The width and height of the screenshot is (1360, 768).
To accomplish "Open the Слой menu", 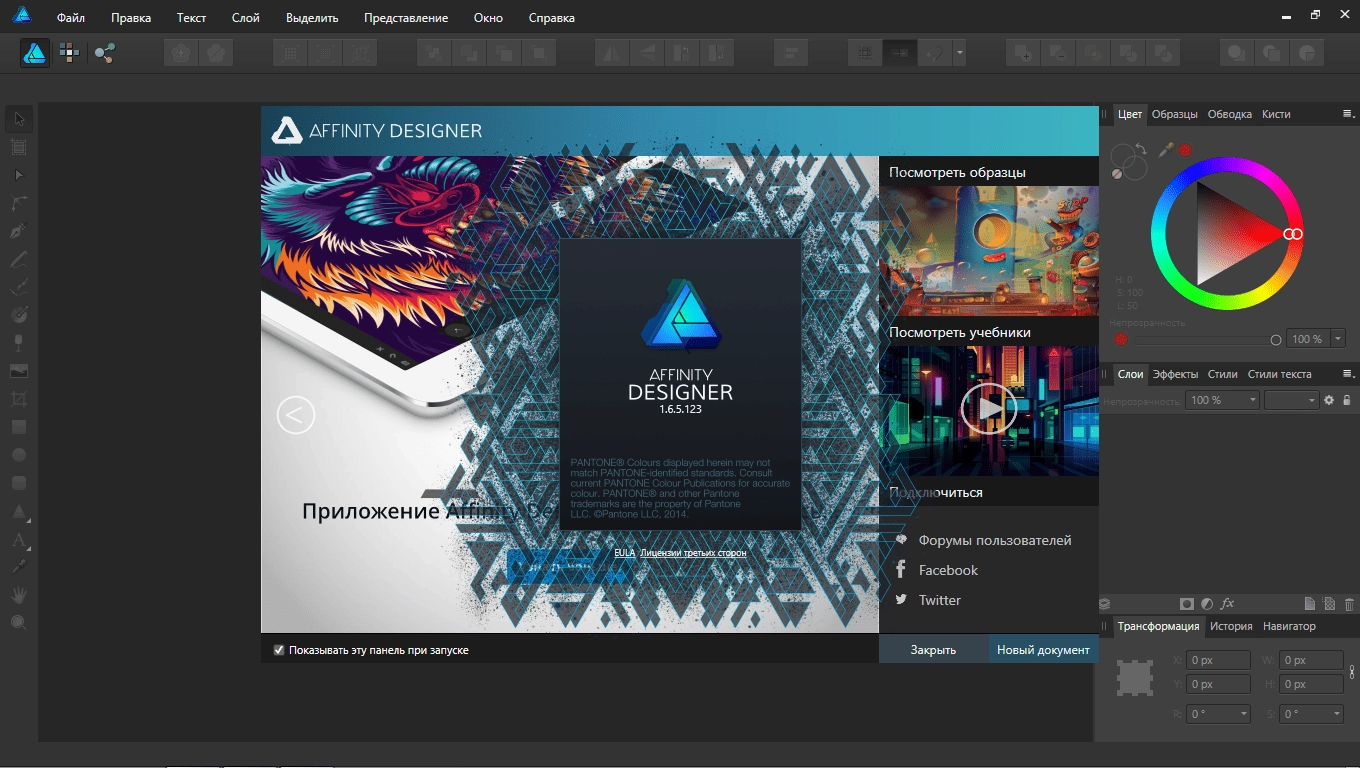I will click(x=245, y=18).
